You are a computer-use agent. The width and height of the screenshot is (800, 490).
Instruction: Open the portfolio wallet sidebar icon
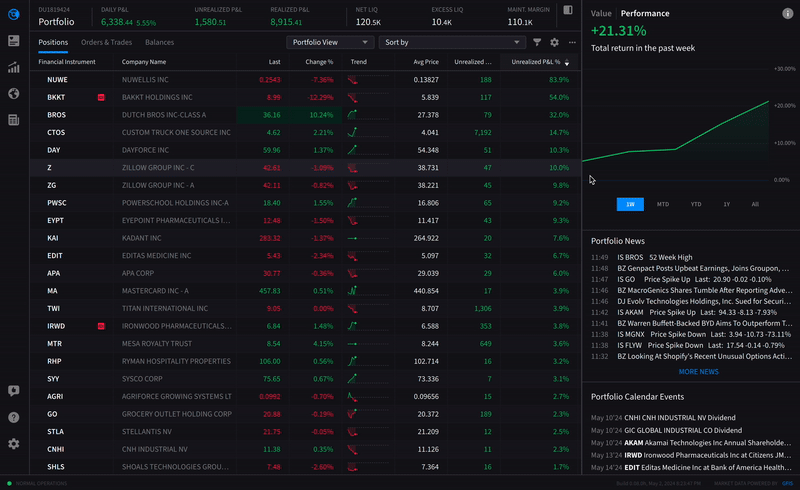pos(14,41)
